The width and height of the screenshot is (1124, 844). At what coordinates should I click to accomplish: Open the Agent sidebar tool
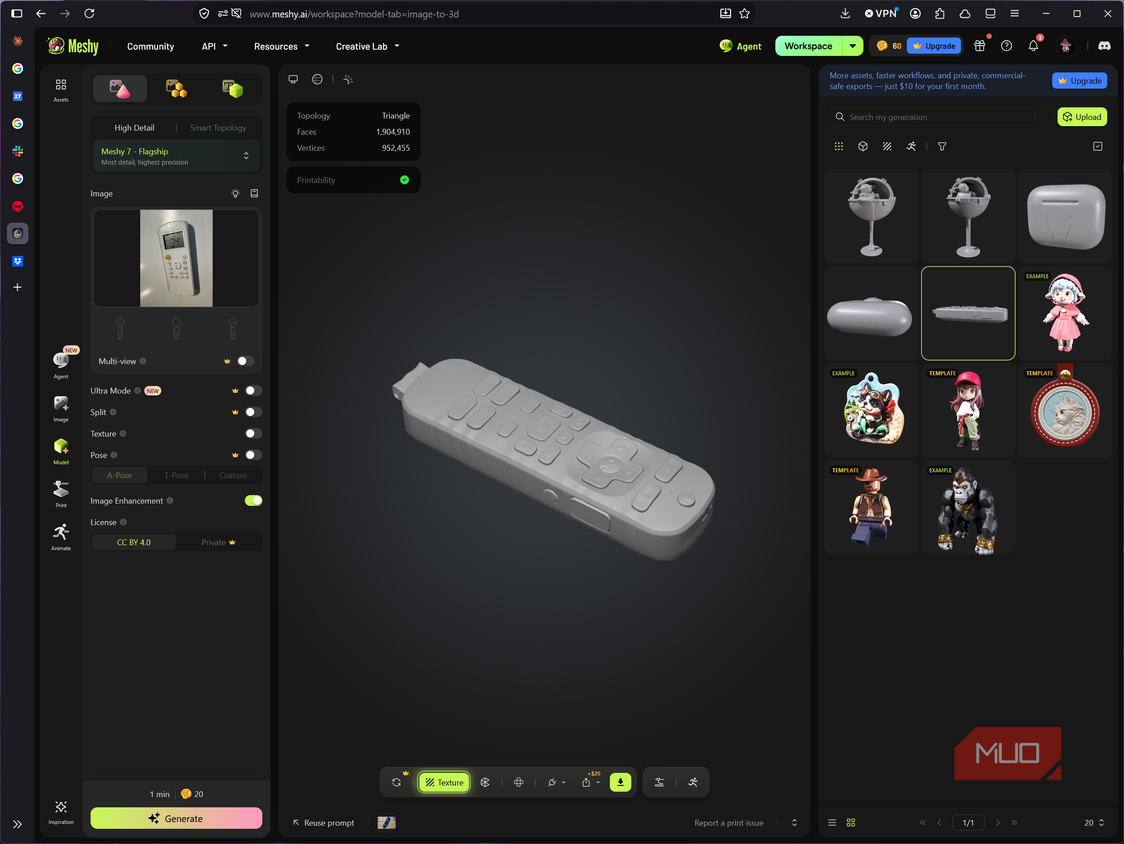pos(61,363)
